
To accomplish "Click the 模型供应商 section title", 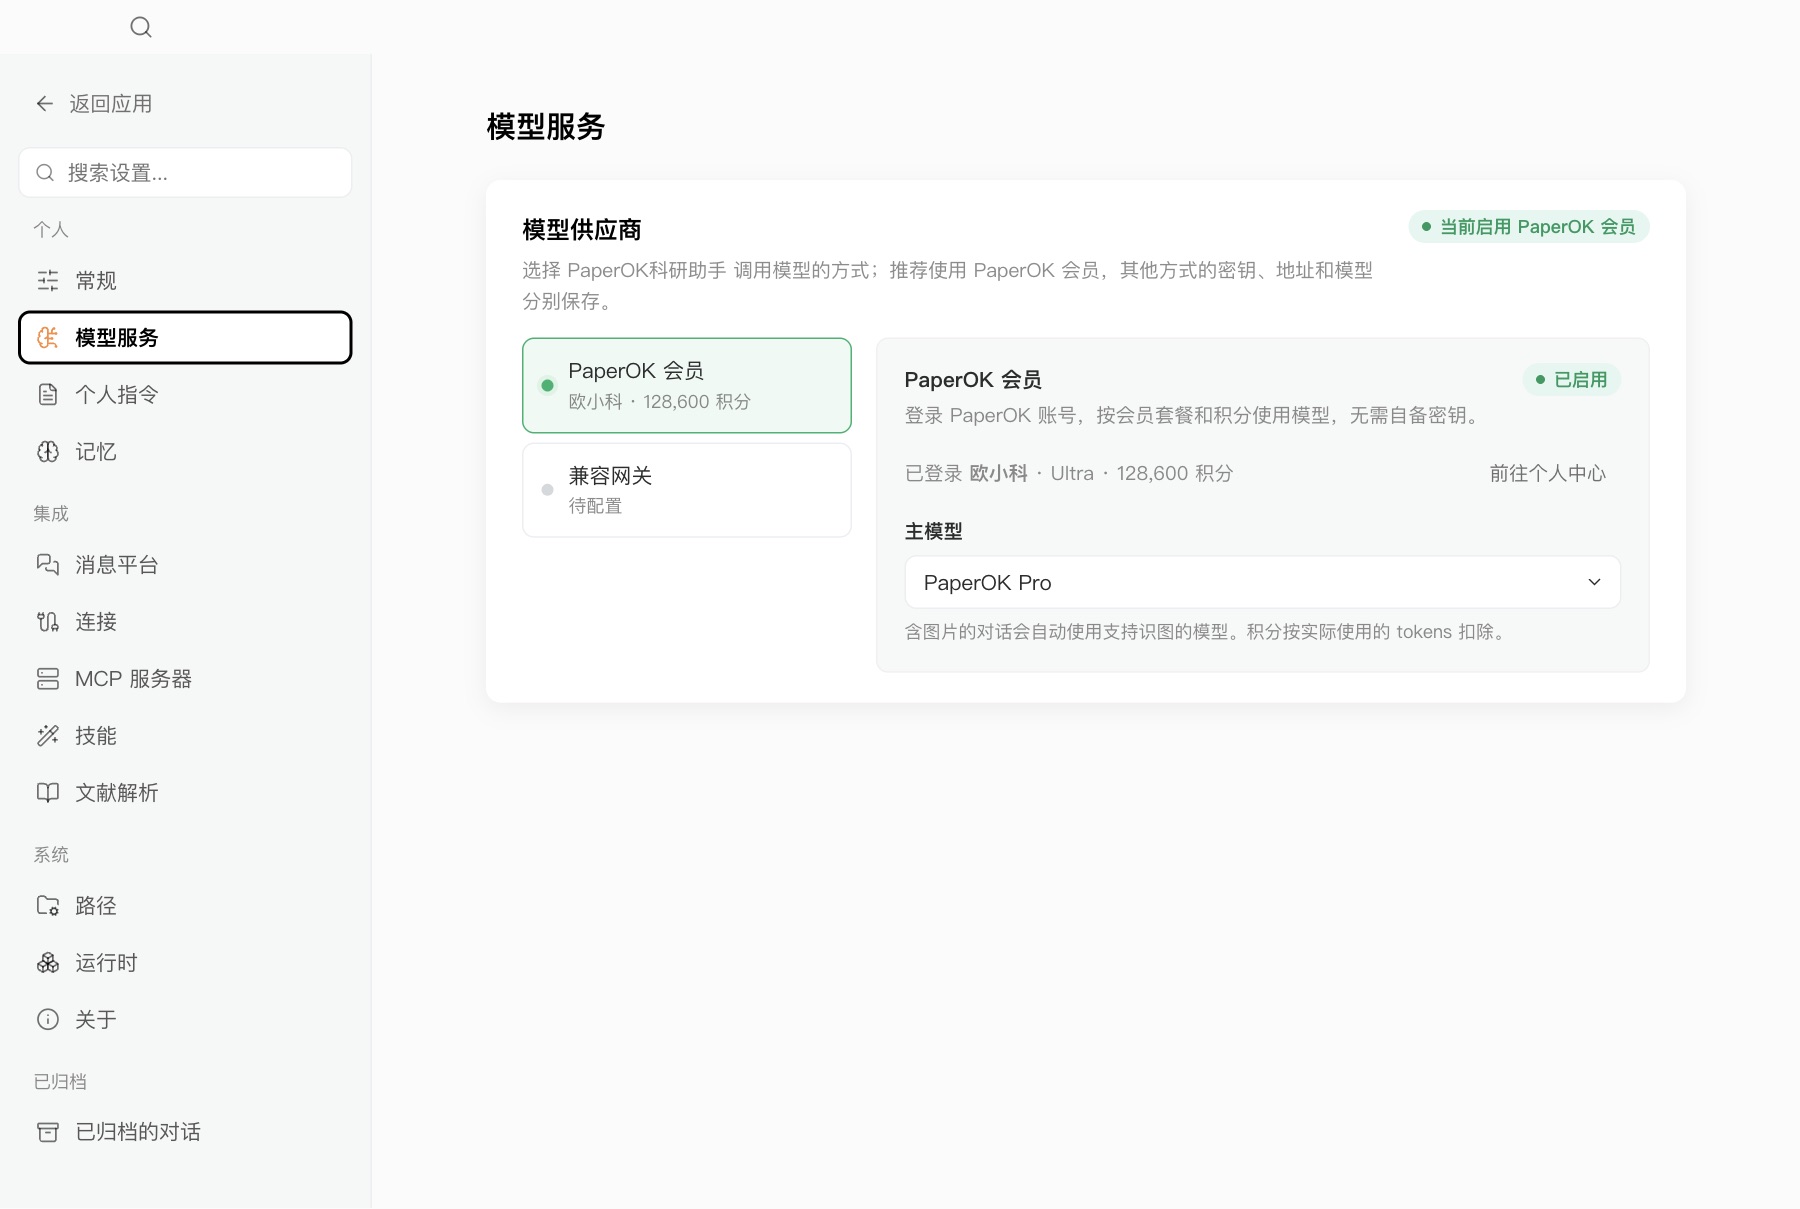I will click(582, 230).
